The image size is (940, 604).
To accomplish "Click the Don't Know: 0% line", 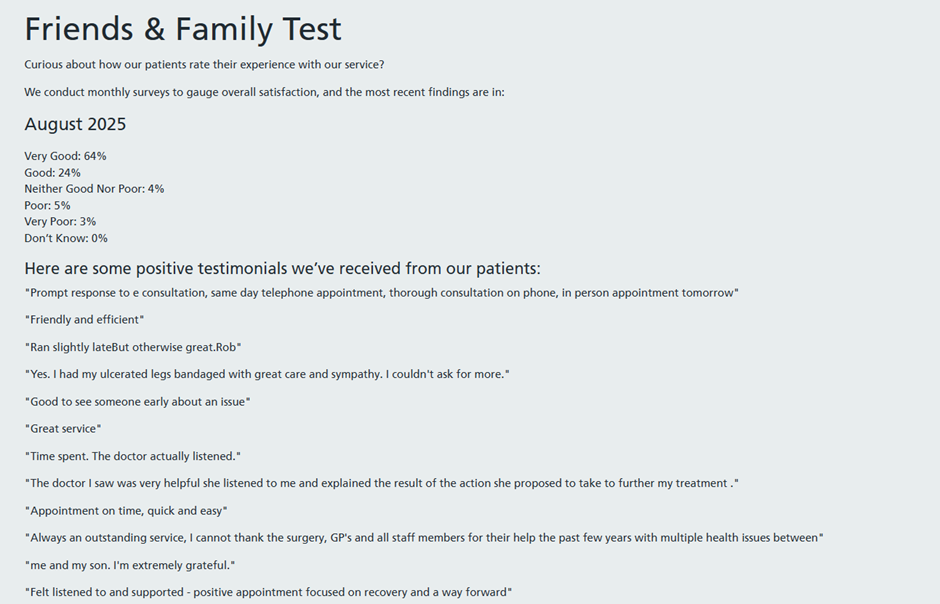I will coord(66,238).
